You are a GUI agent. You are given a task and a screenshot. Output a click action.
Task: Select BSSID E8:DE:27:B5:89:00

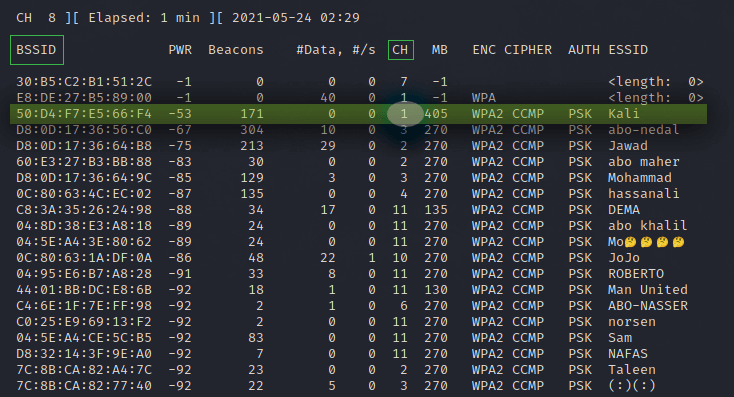point(84,98)
